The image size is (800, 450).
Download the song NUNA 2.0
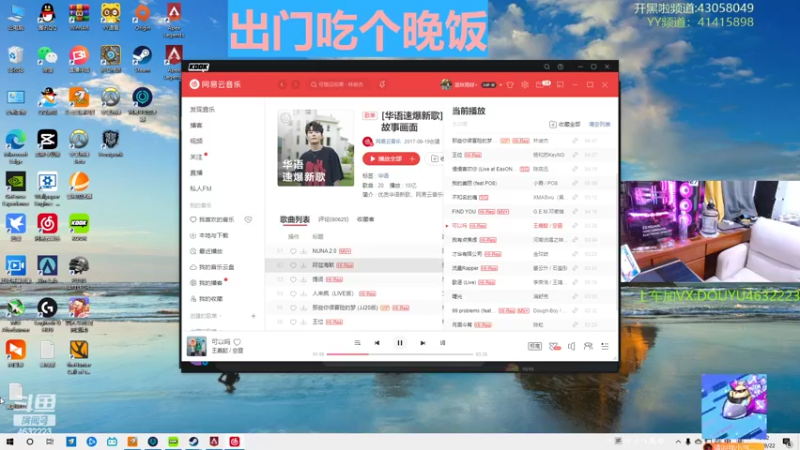point(303,251)
